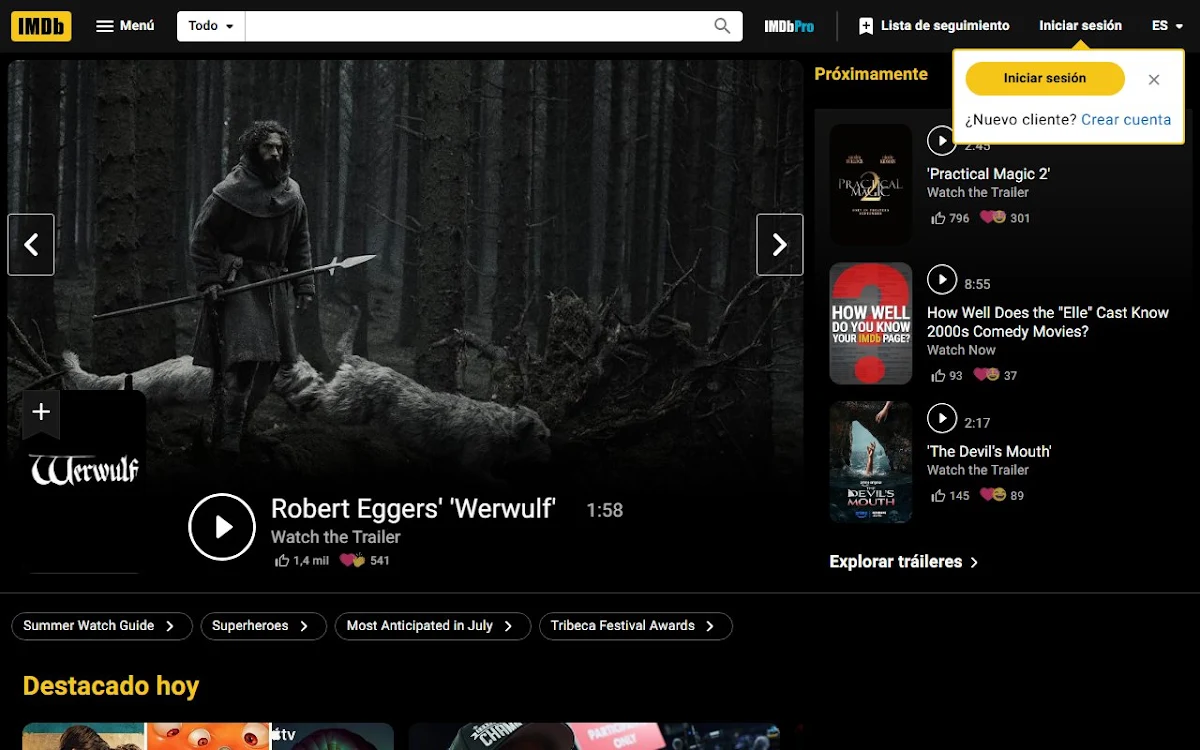Image resolution: width=1200 pixels, height=750 pixels.
Task: Go to previous featured trailer slide
Action: (31, 244)
